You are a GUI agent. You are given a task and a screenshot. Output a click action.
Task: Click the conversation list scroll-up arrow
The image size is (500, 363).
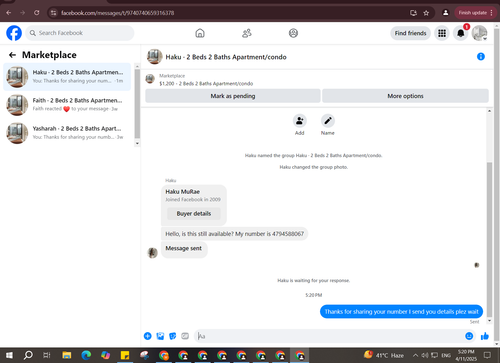tap(137, 66)
